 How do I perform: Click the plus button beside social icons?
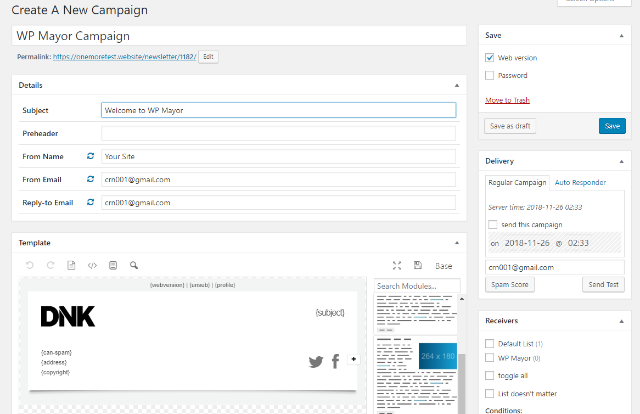353,359
